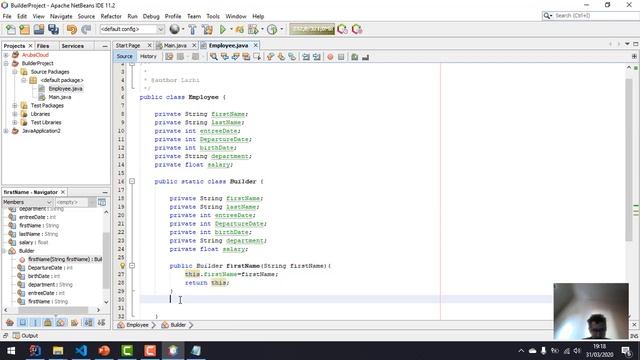Toggle Show Static Members in the Navigator

point(35,322)
